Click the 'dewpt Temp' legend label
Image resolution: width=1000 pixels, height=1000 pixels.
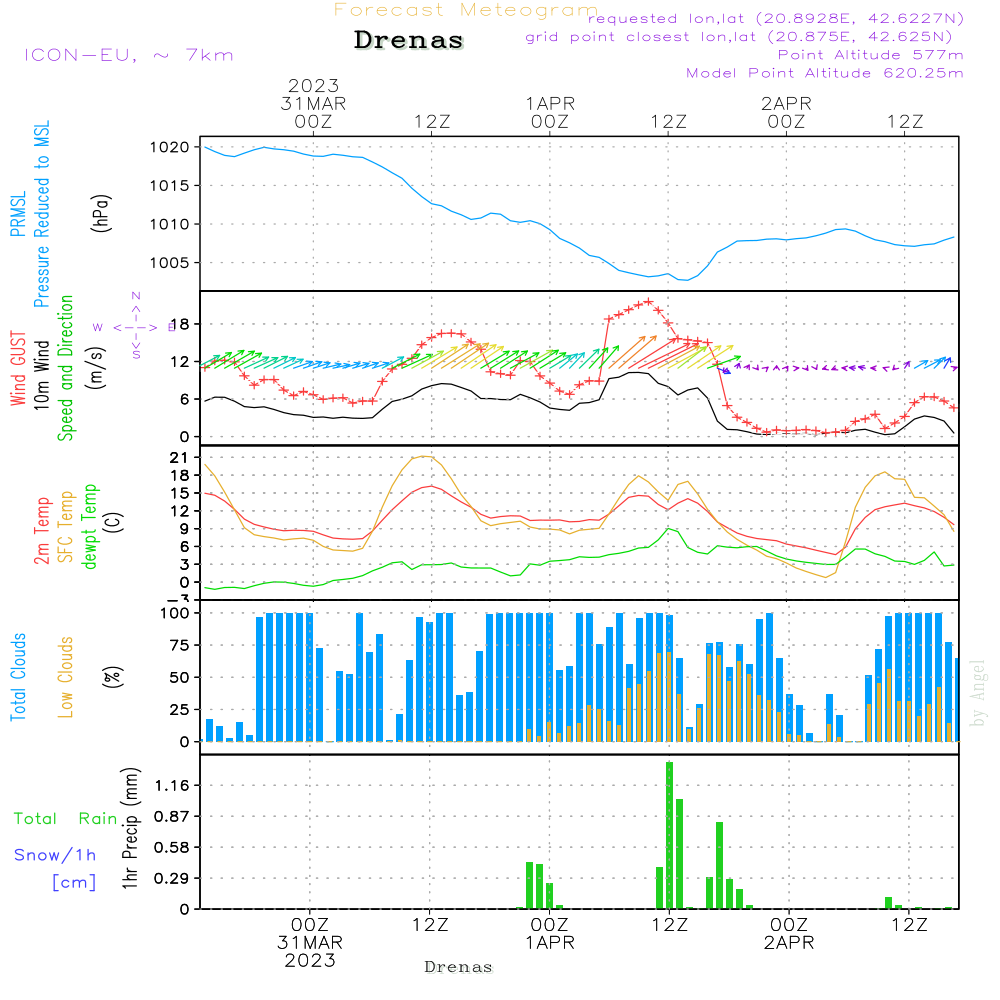click(x=89, y=526)
